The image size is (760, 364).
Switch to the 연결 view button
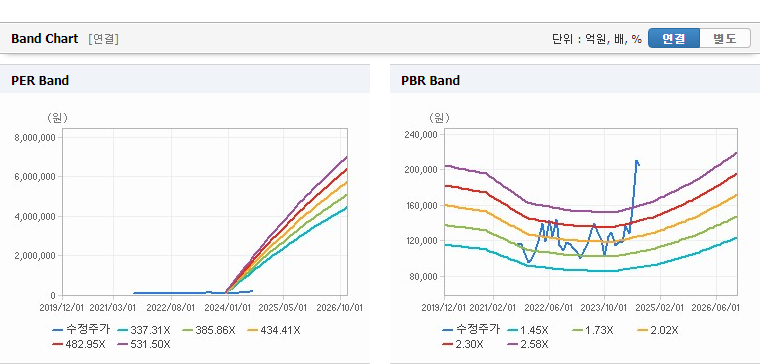tap(674, 38)
